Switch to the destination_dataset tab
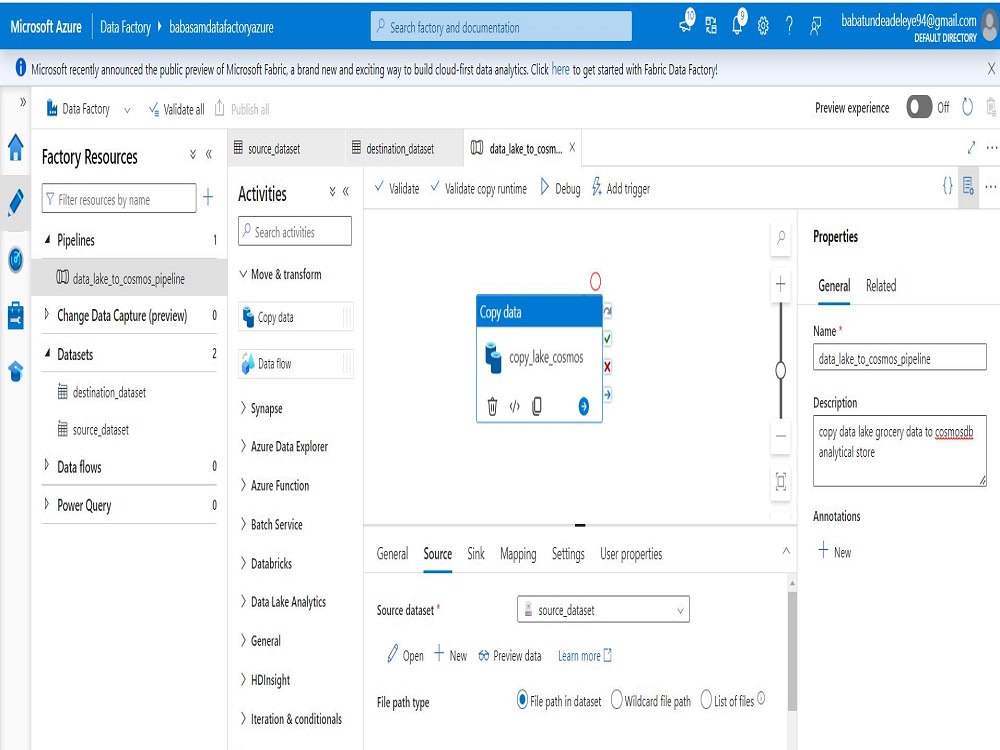This screenshot has width=1000, height=750. point(404,149)
